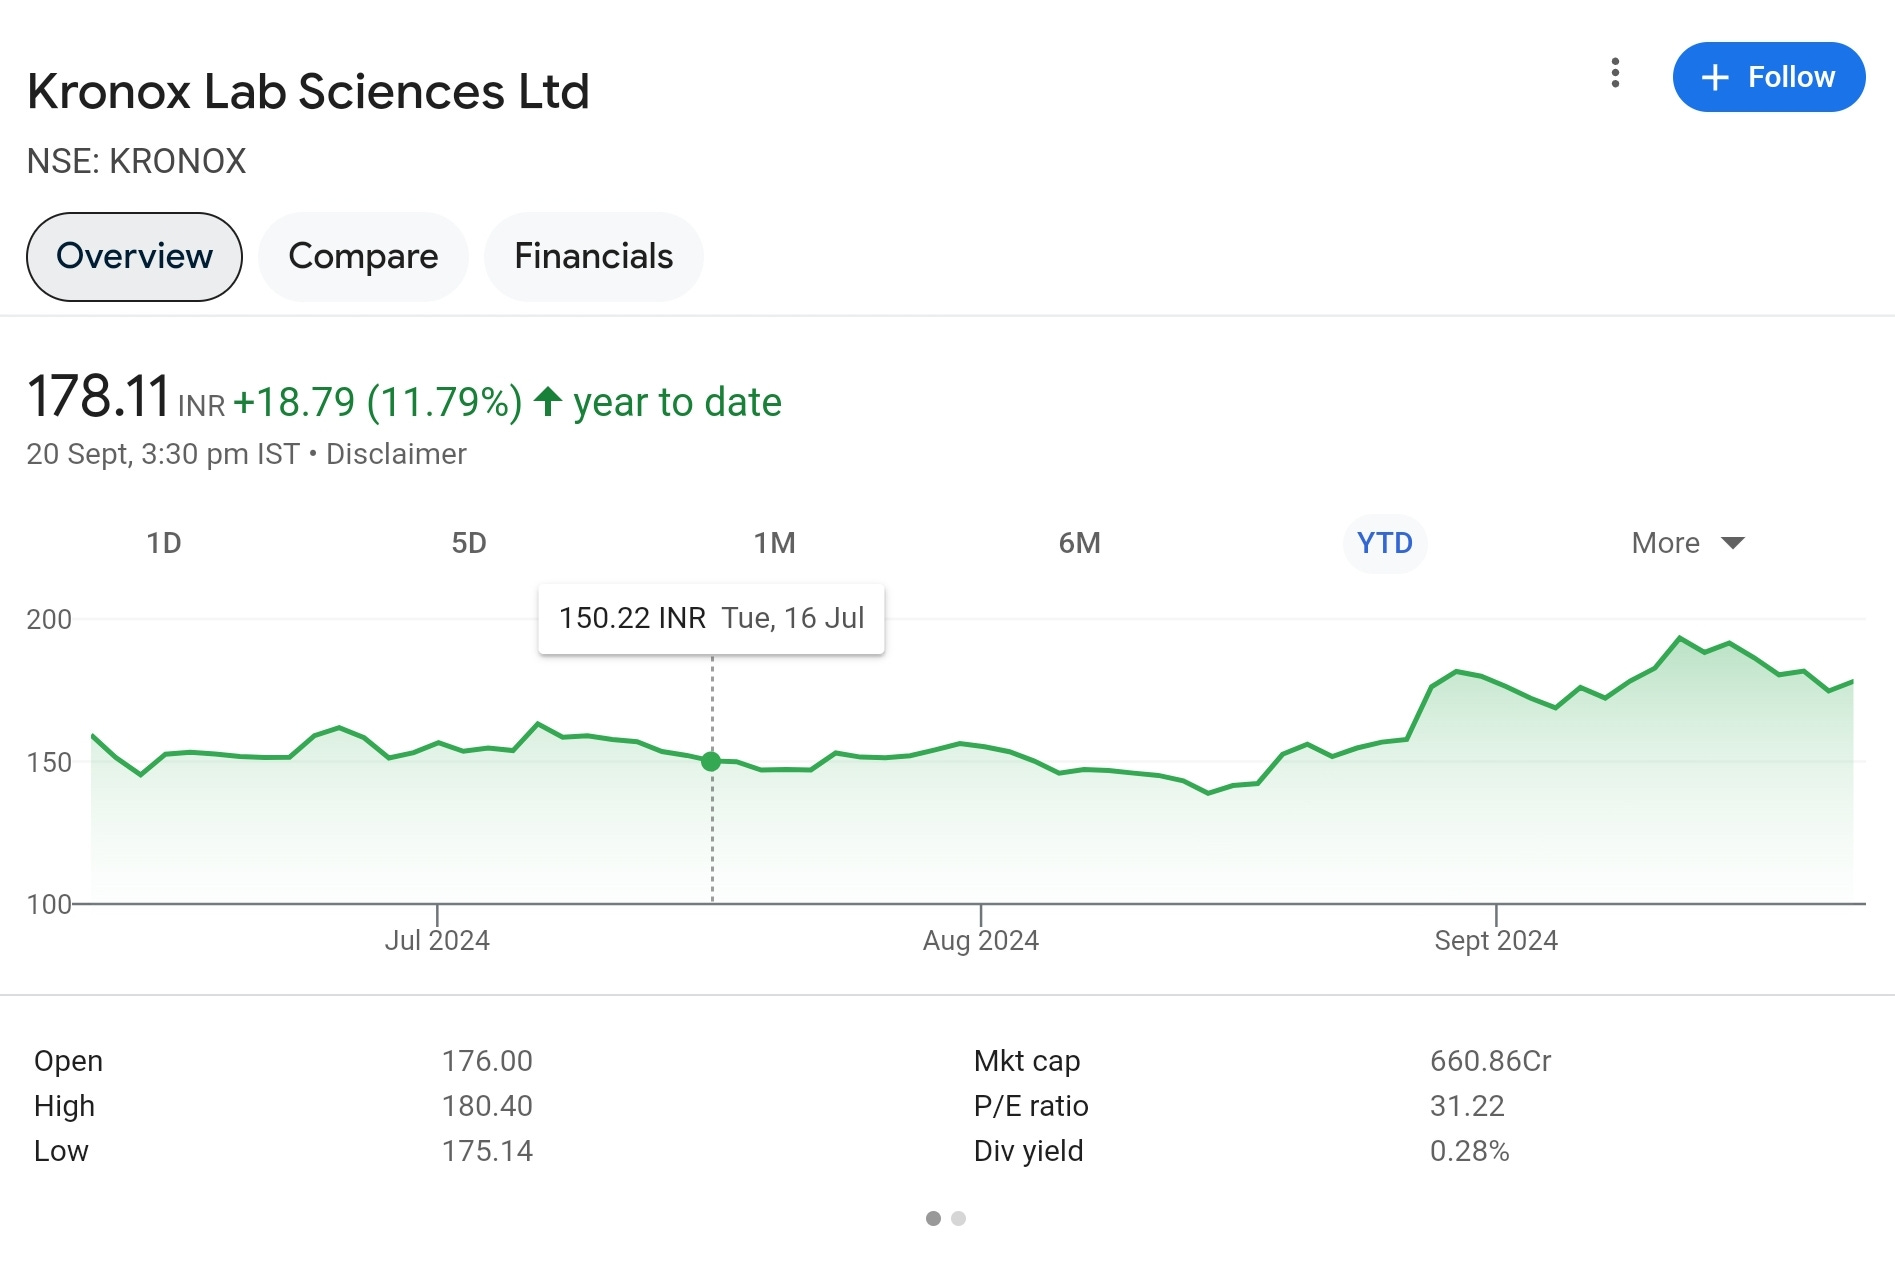The image size is (1895, 1263).
Task: Follow Kronox Lab Sciences stock
Action: pyautogui.click(x=1768, y=77)
